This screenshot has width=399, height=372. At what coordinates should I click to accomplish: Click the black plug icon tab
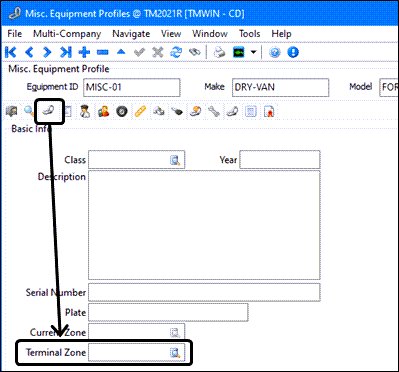point(177,112)
